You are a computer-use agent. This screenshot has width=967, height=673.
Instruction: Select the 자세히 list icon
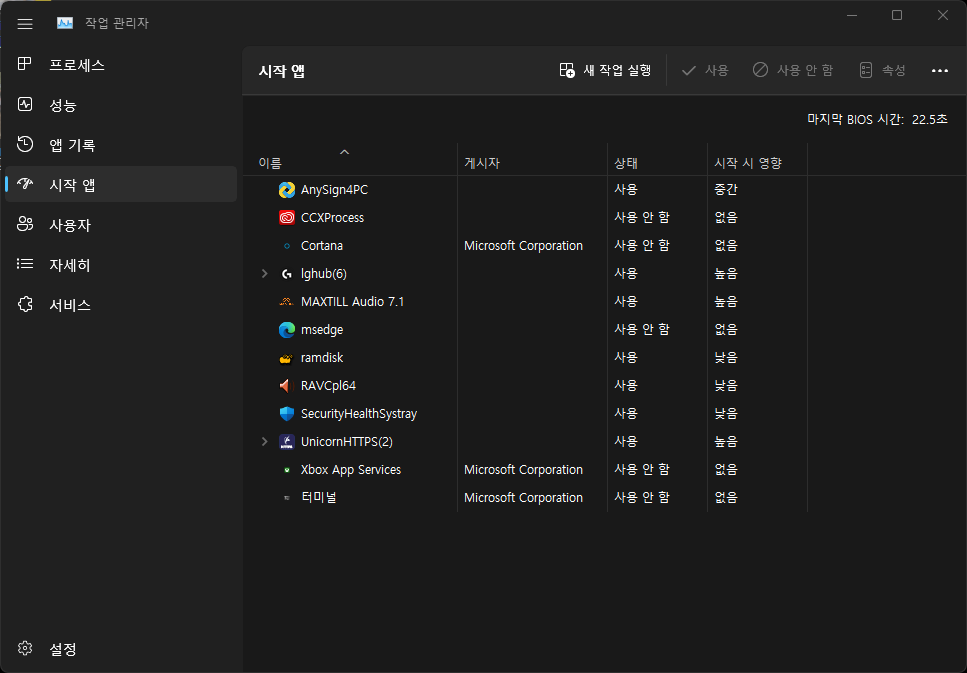coord(25,264)
